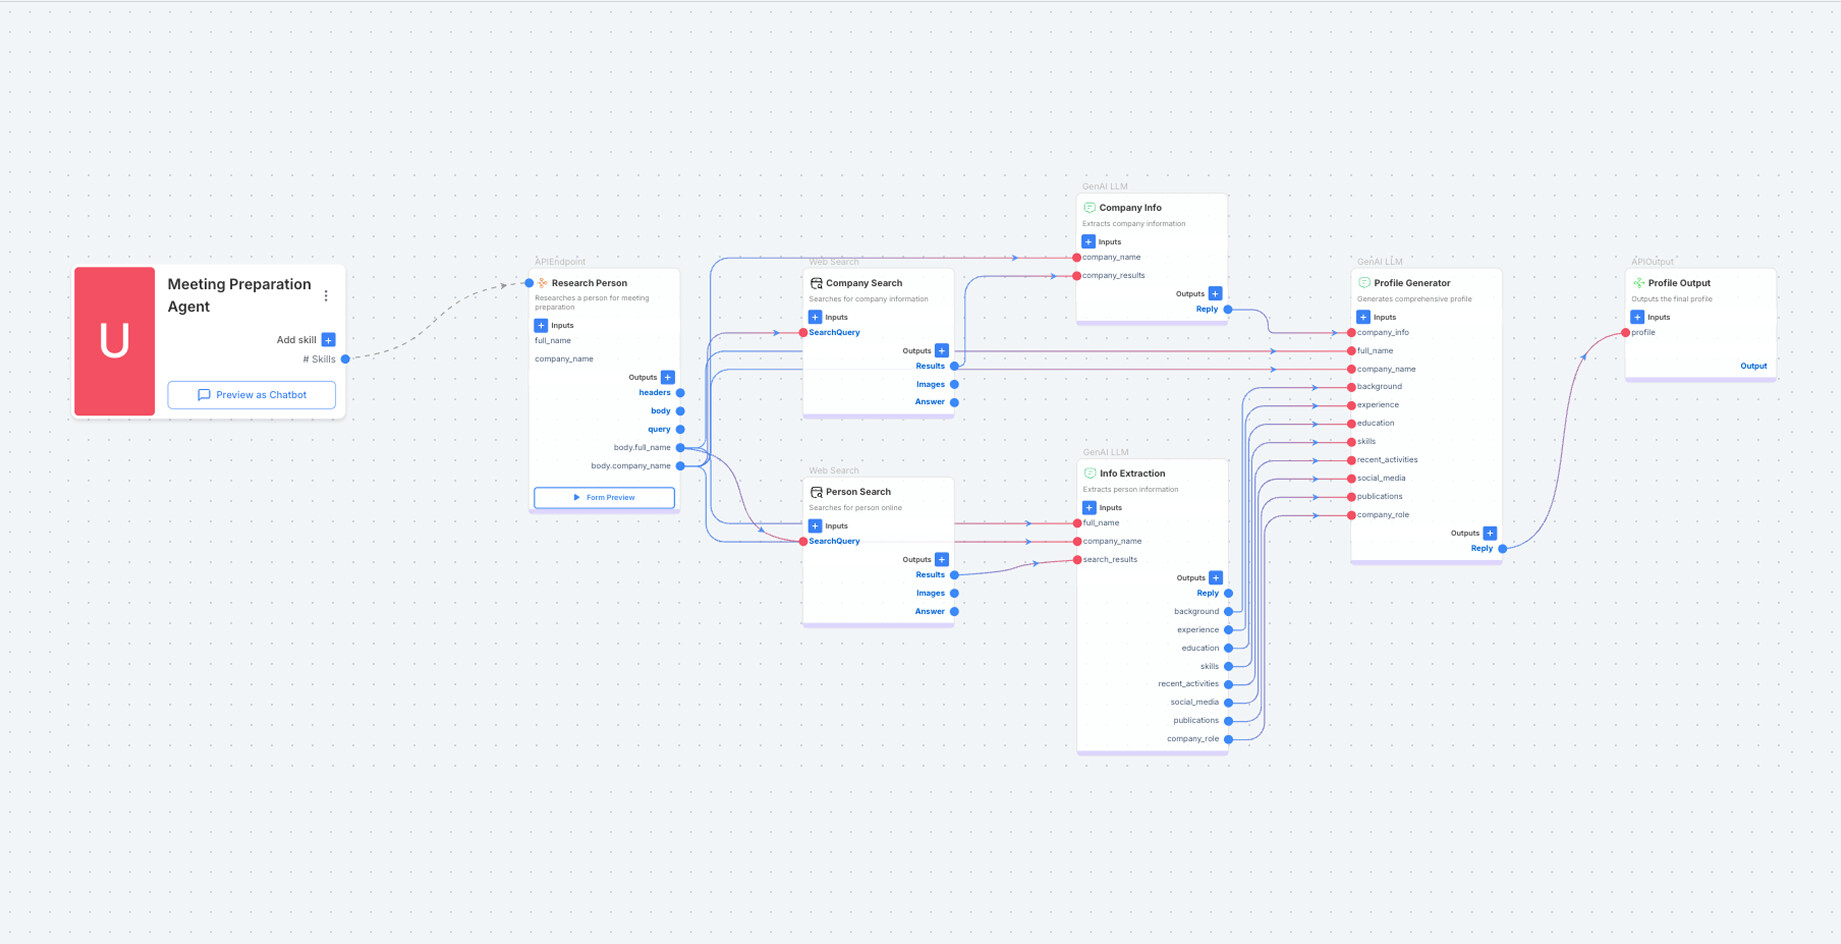Click the Form Preview button
Image resolution: width=1841 pixels, height=944 pixels.
pyautogui.click(x=604, y=497)
